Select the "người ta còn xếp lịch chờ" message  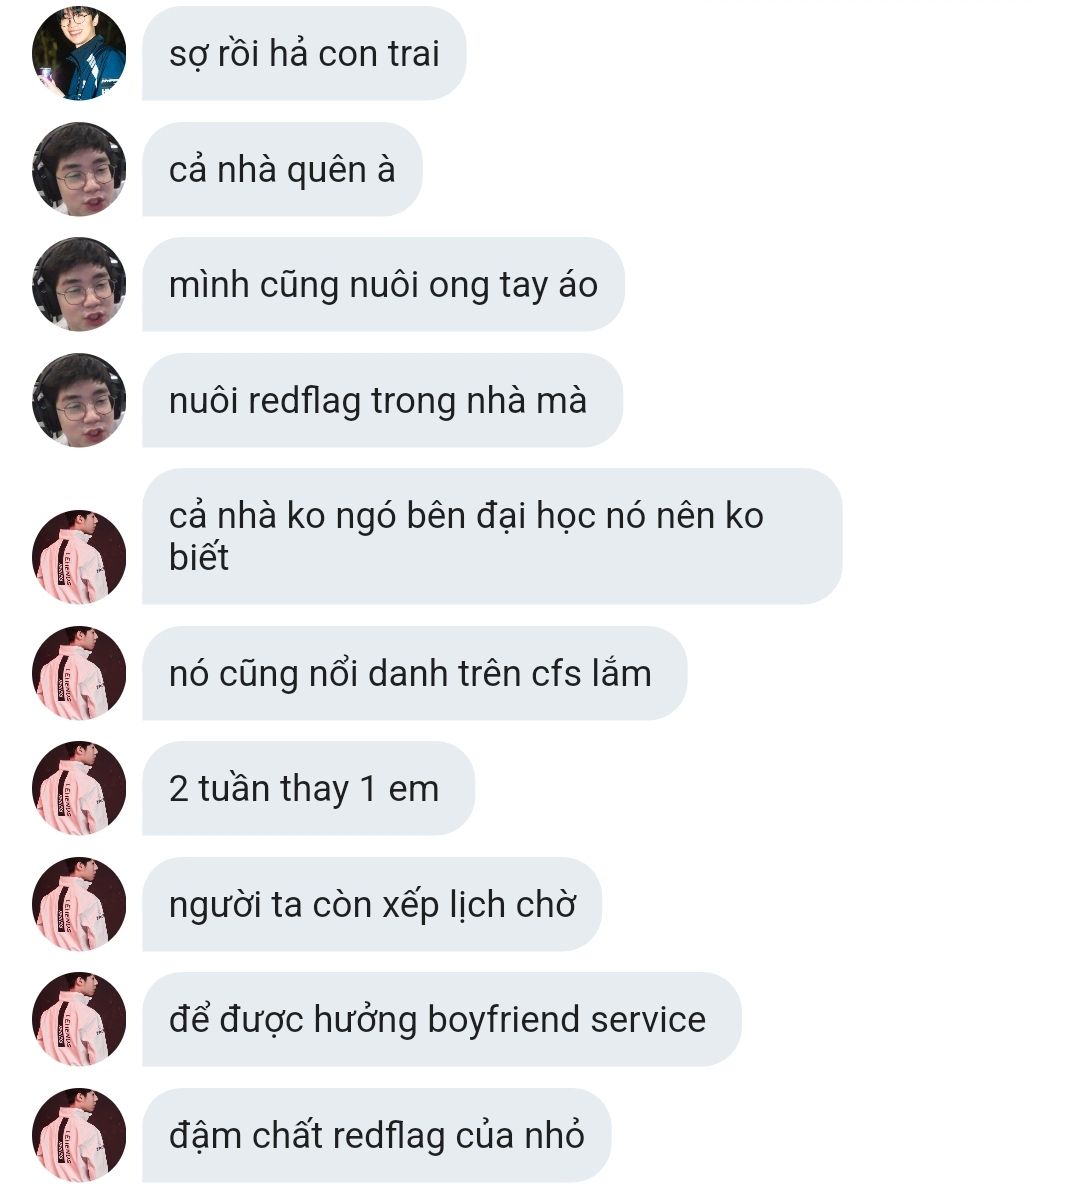tap(372, 904)
